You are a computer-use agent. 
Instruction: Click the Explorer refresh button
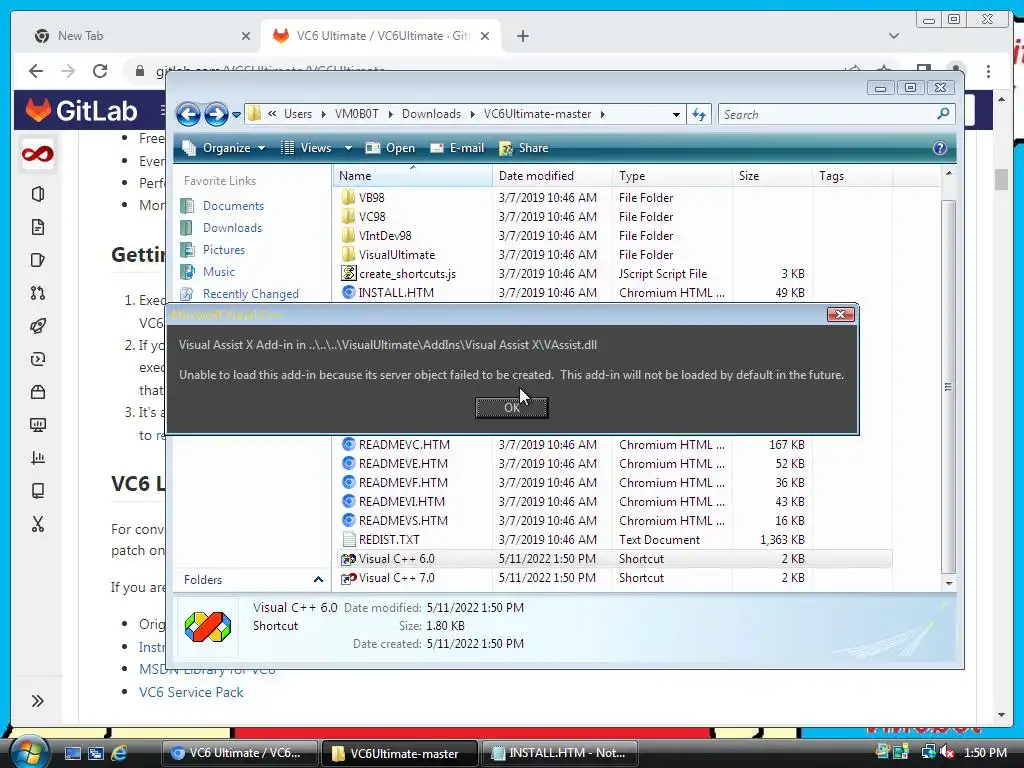click(699, 114)
